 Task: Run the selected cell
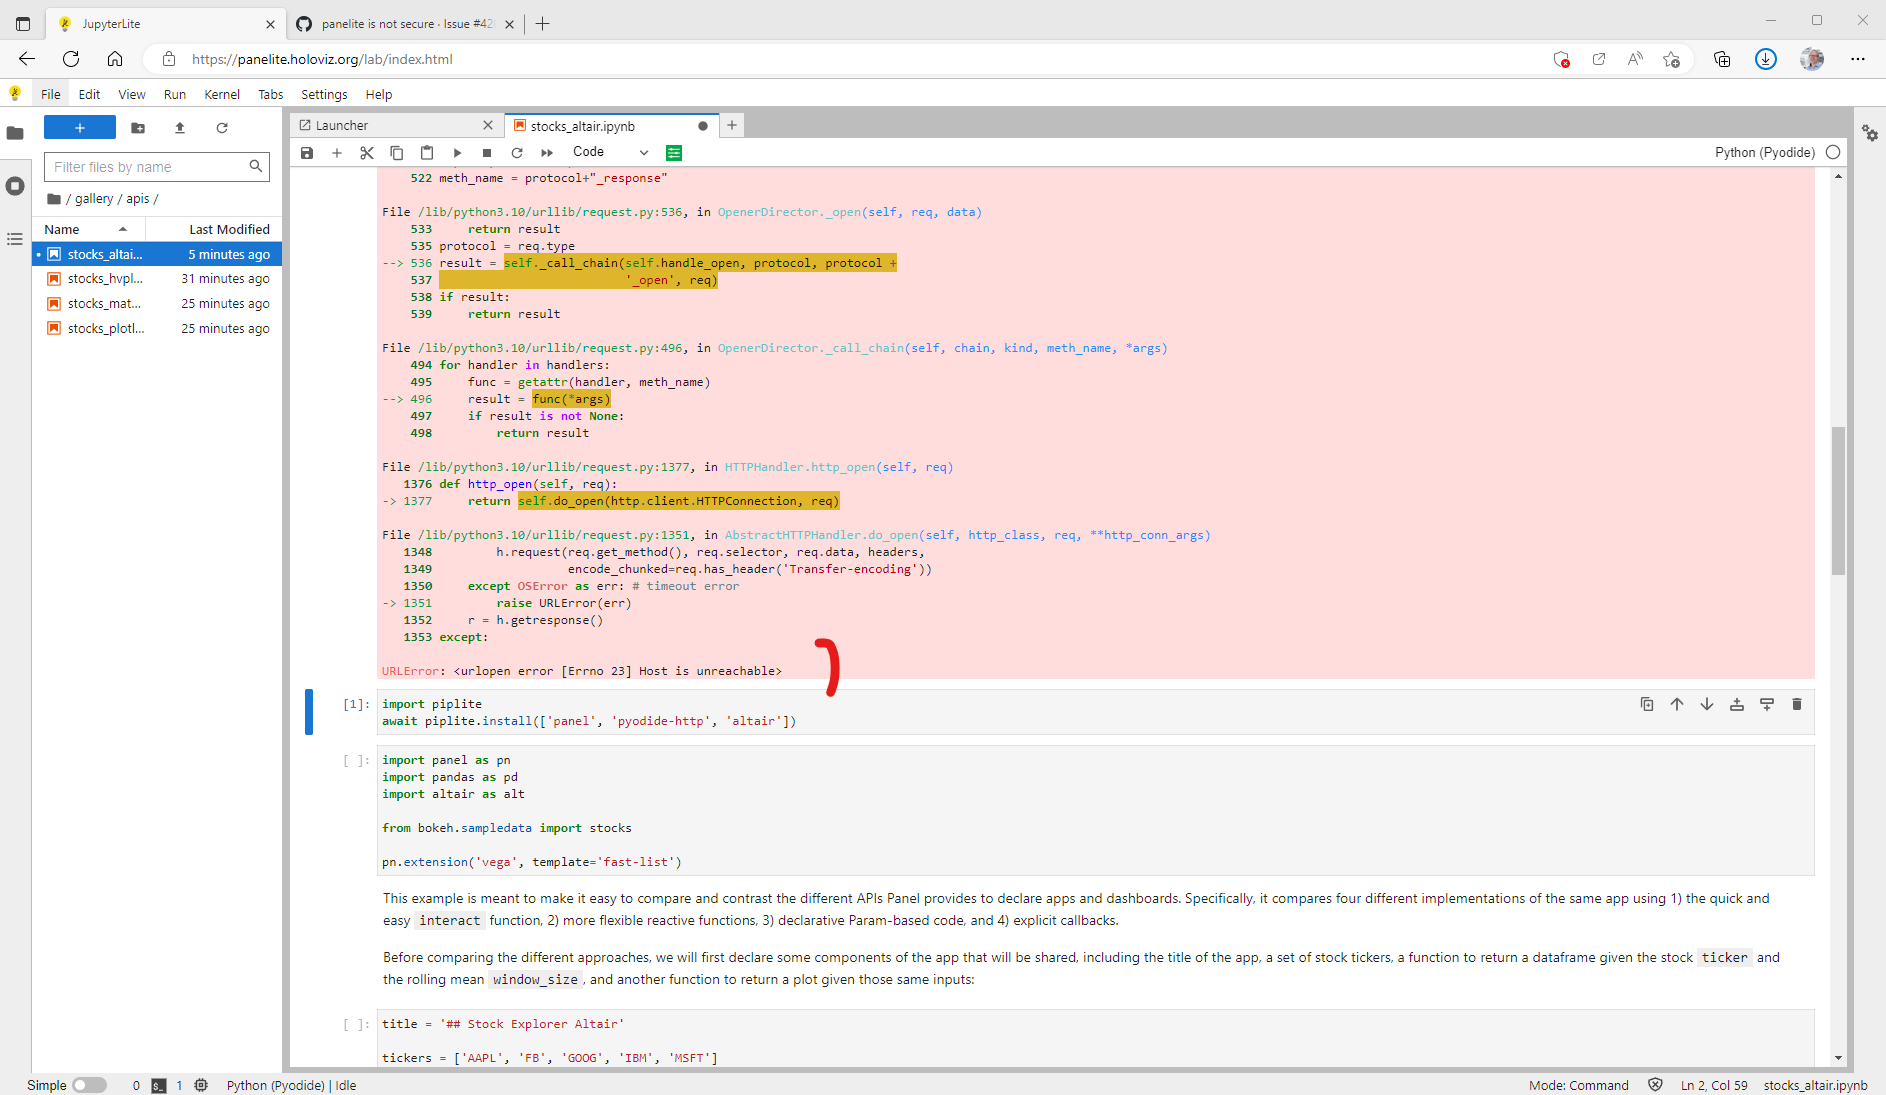coord(457,152)
